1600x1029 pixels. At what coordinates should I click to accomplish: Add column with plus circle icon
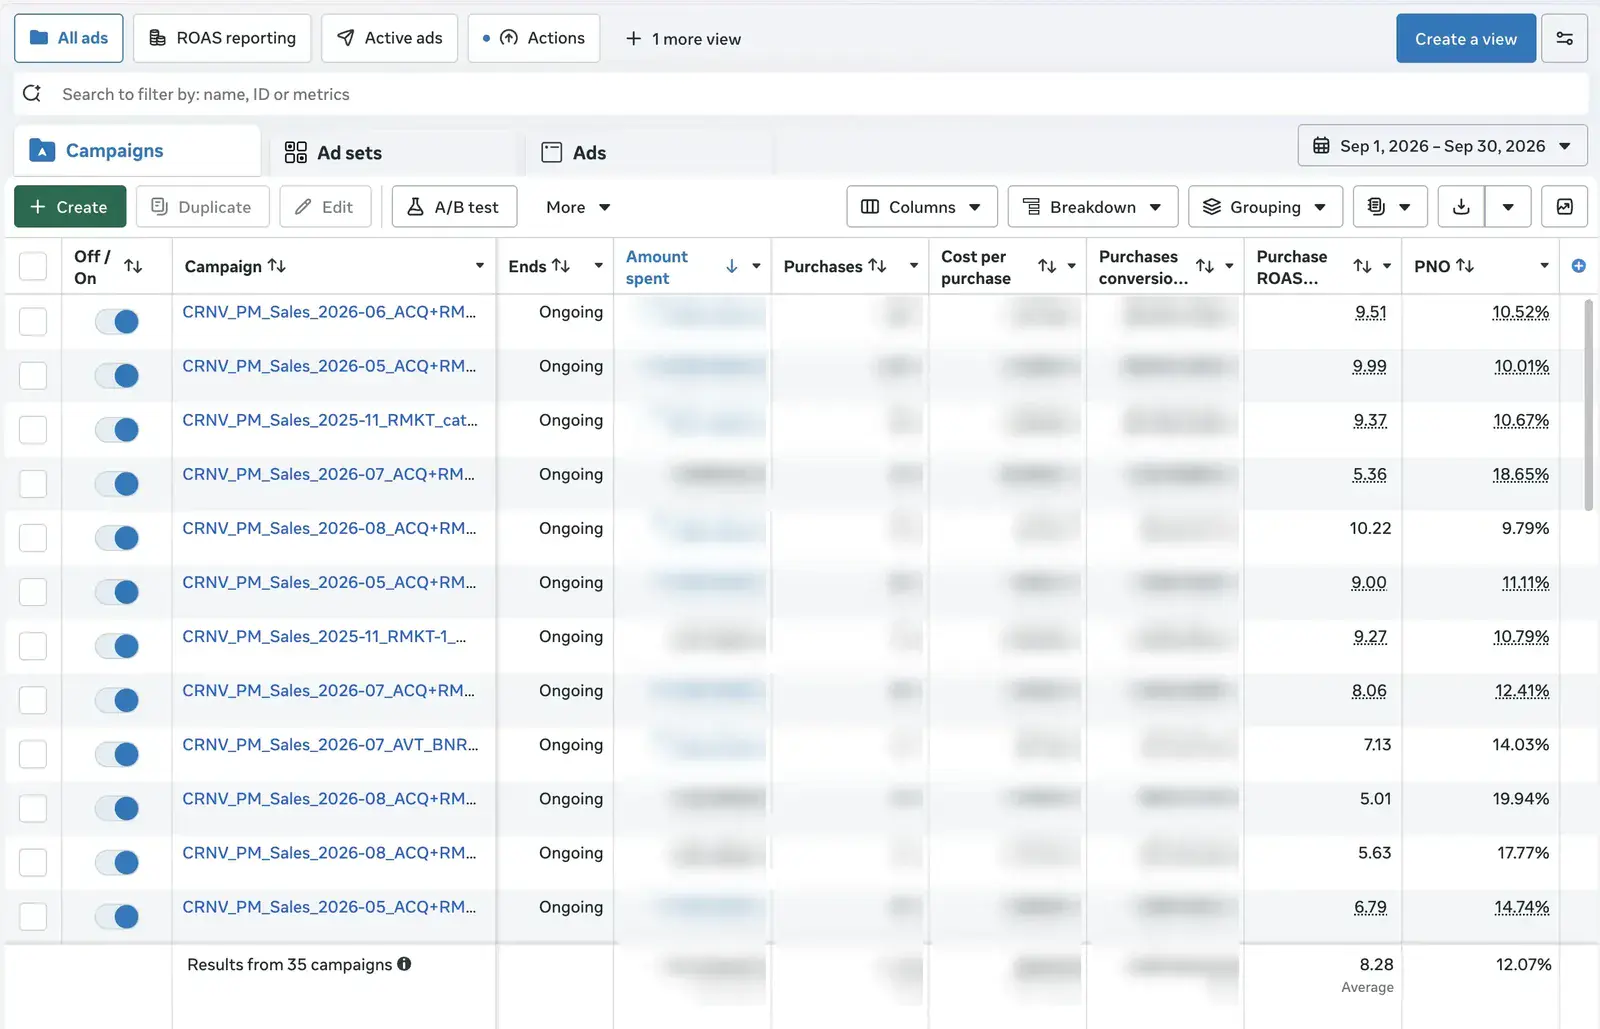[1578, 266]
